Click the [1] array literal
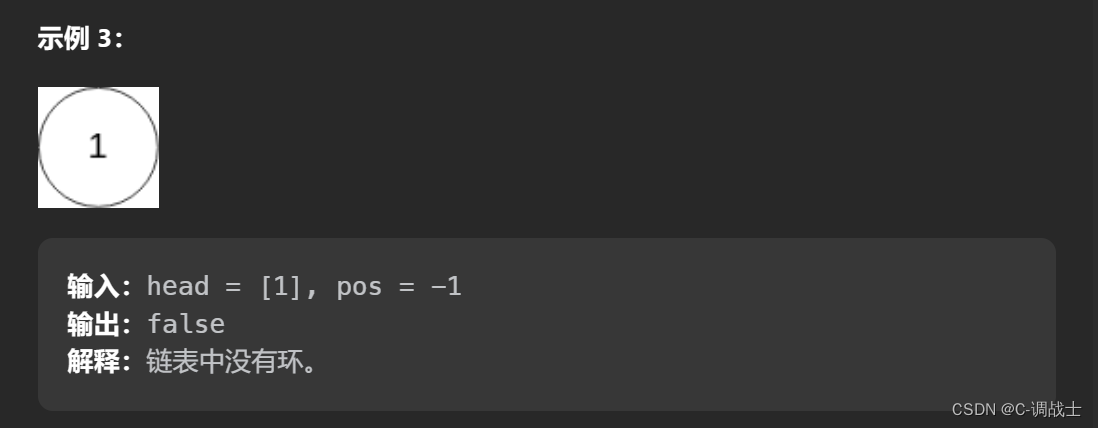Image resolution: width=1098 pixels, height=428 pixels. tap(280, 287)
